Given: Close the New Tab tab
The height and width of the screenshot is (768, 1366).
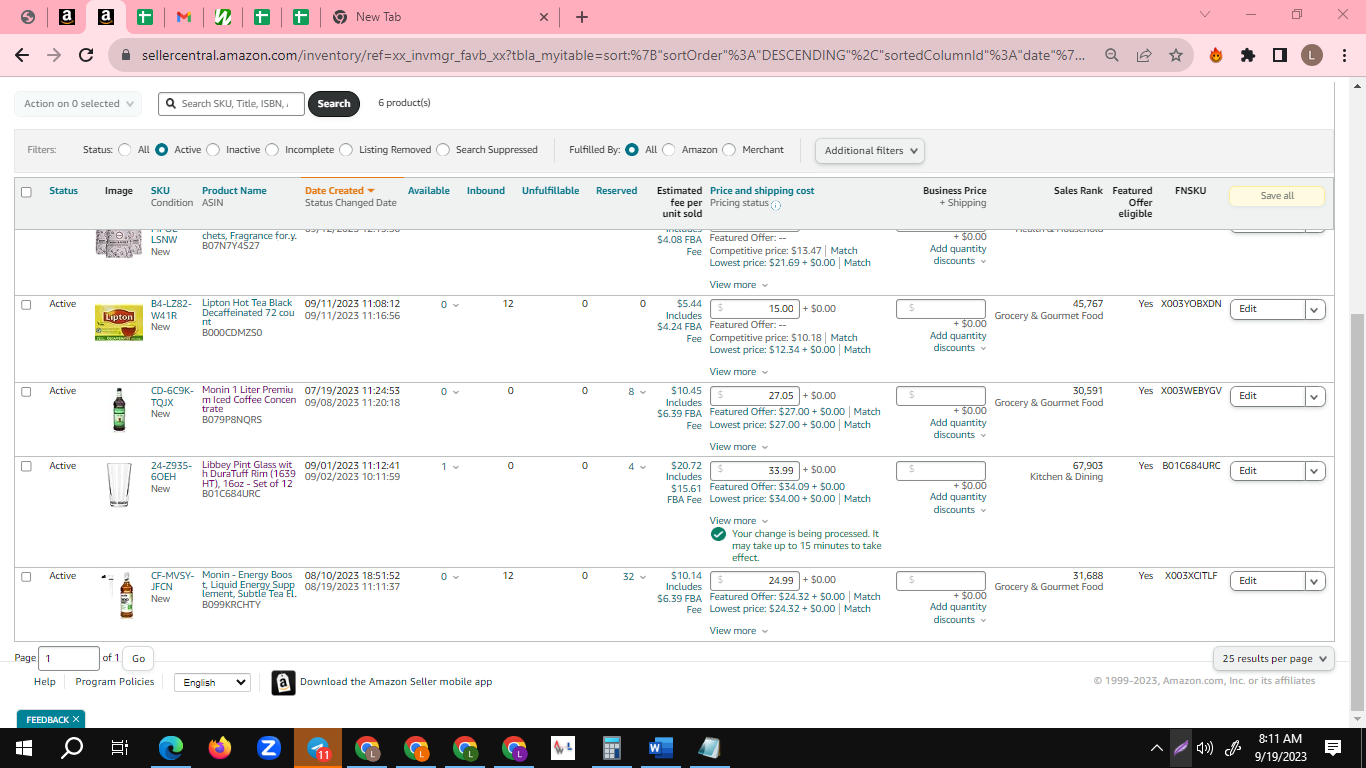Looking at the screenshot, I should (544, 17).
